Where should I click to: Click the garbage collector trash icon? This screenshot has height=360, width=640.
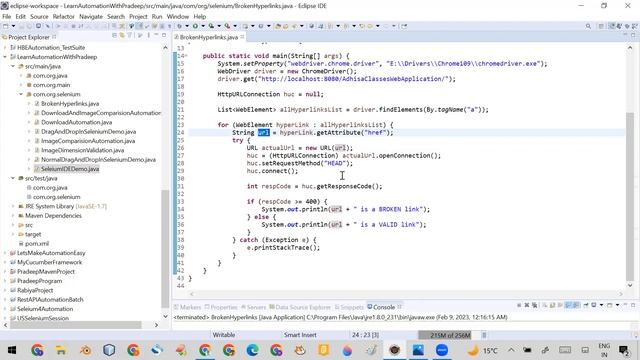(484, 335)
